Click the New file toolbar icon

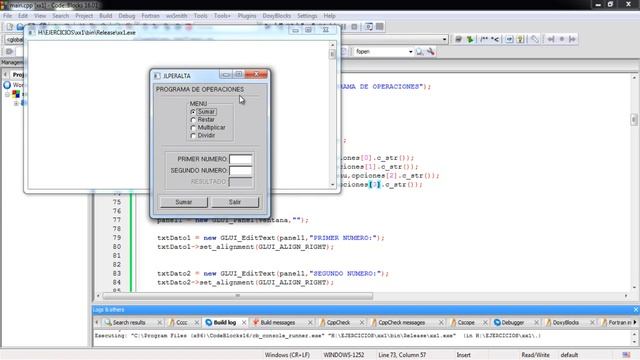[9, 27]
